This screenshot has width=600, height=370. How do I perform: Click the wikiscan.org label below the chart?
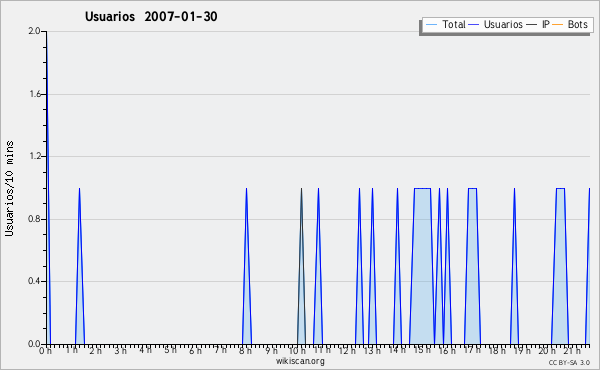click(300, 361)
